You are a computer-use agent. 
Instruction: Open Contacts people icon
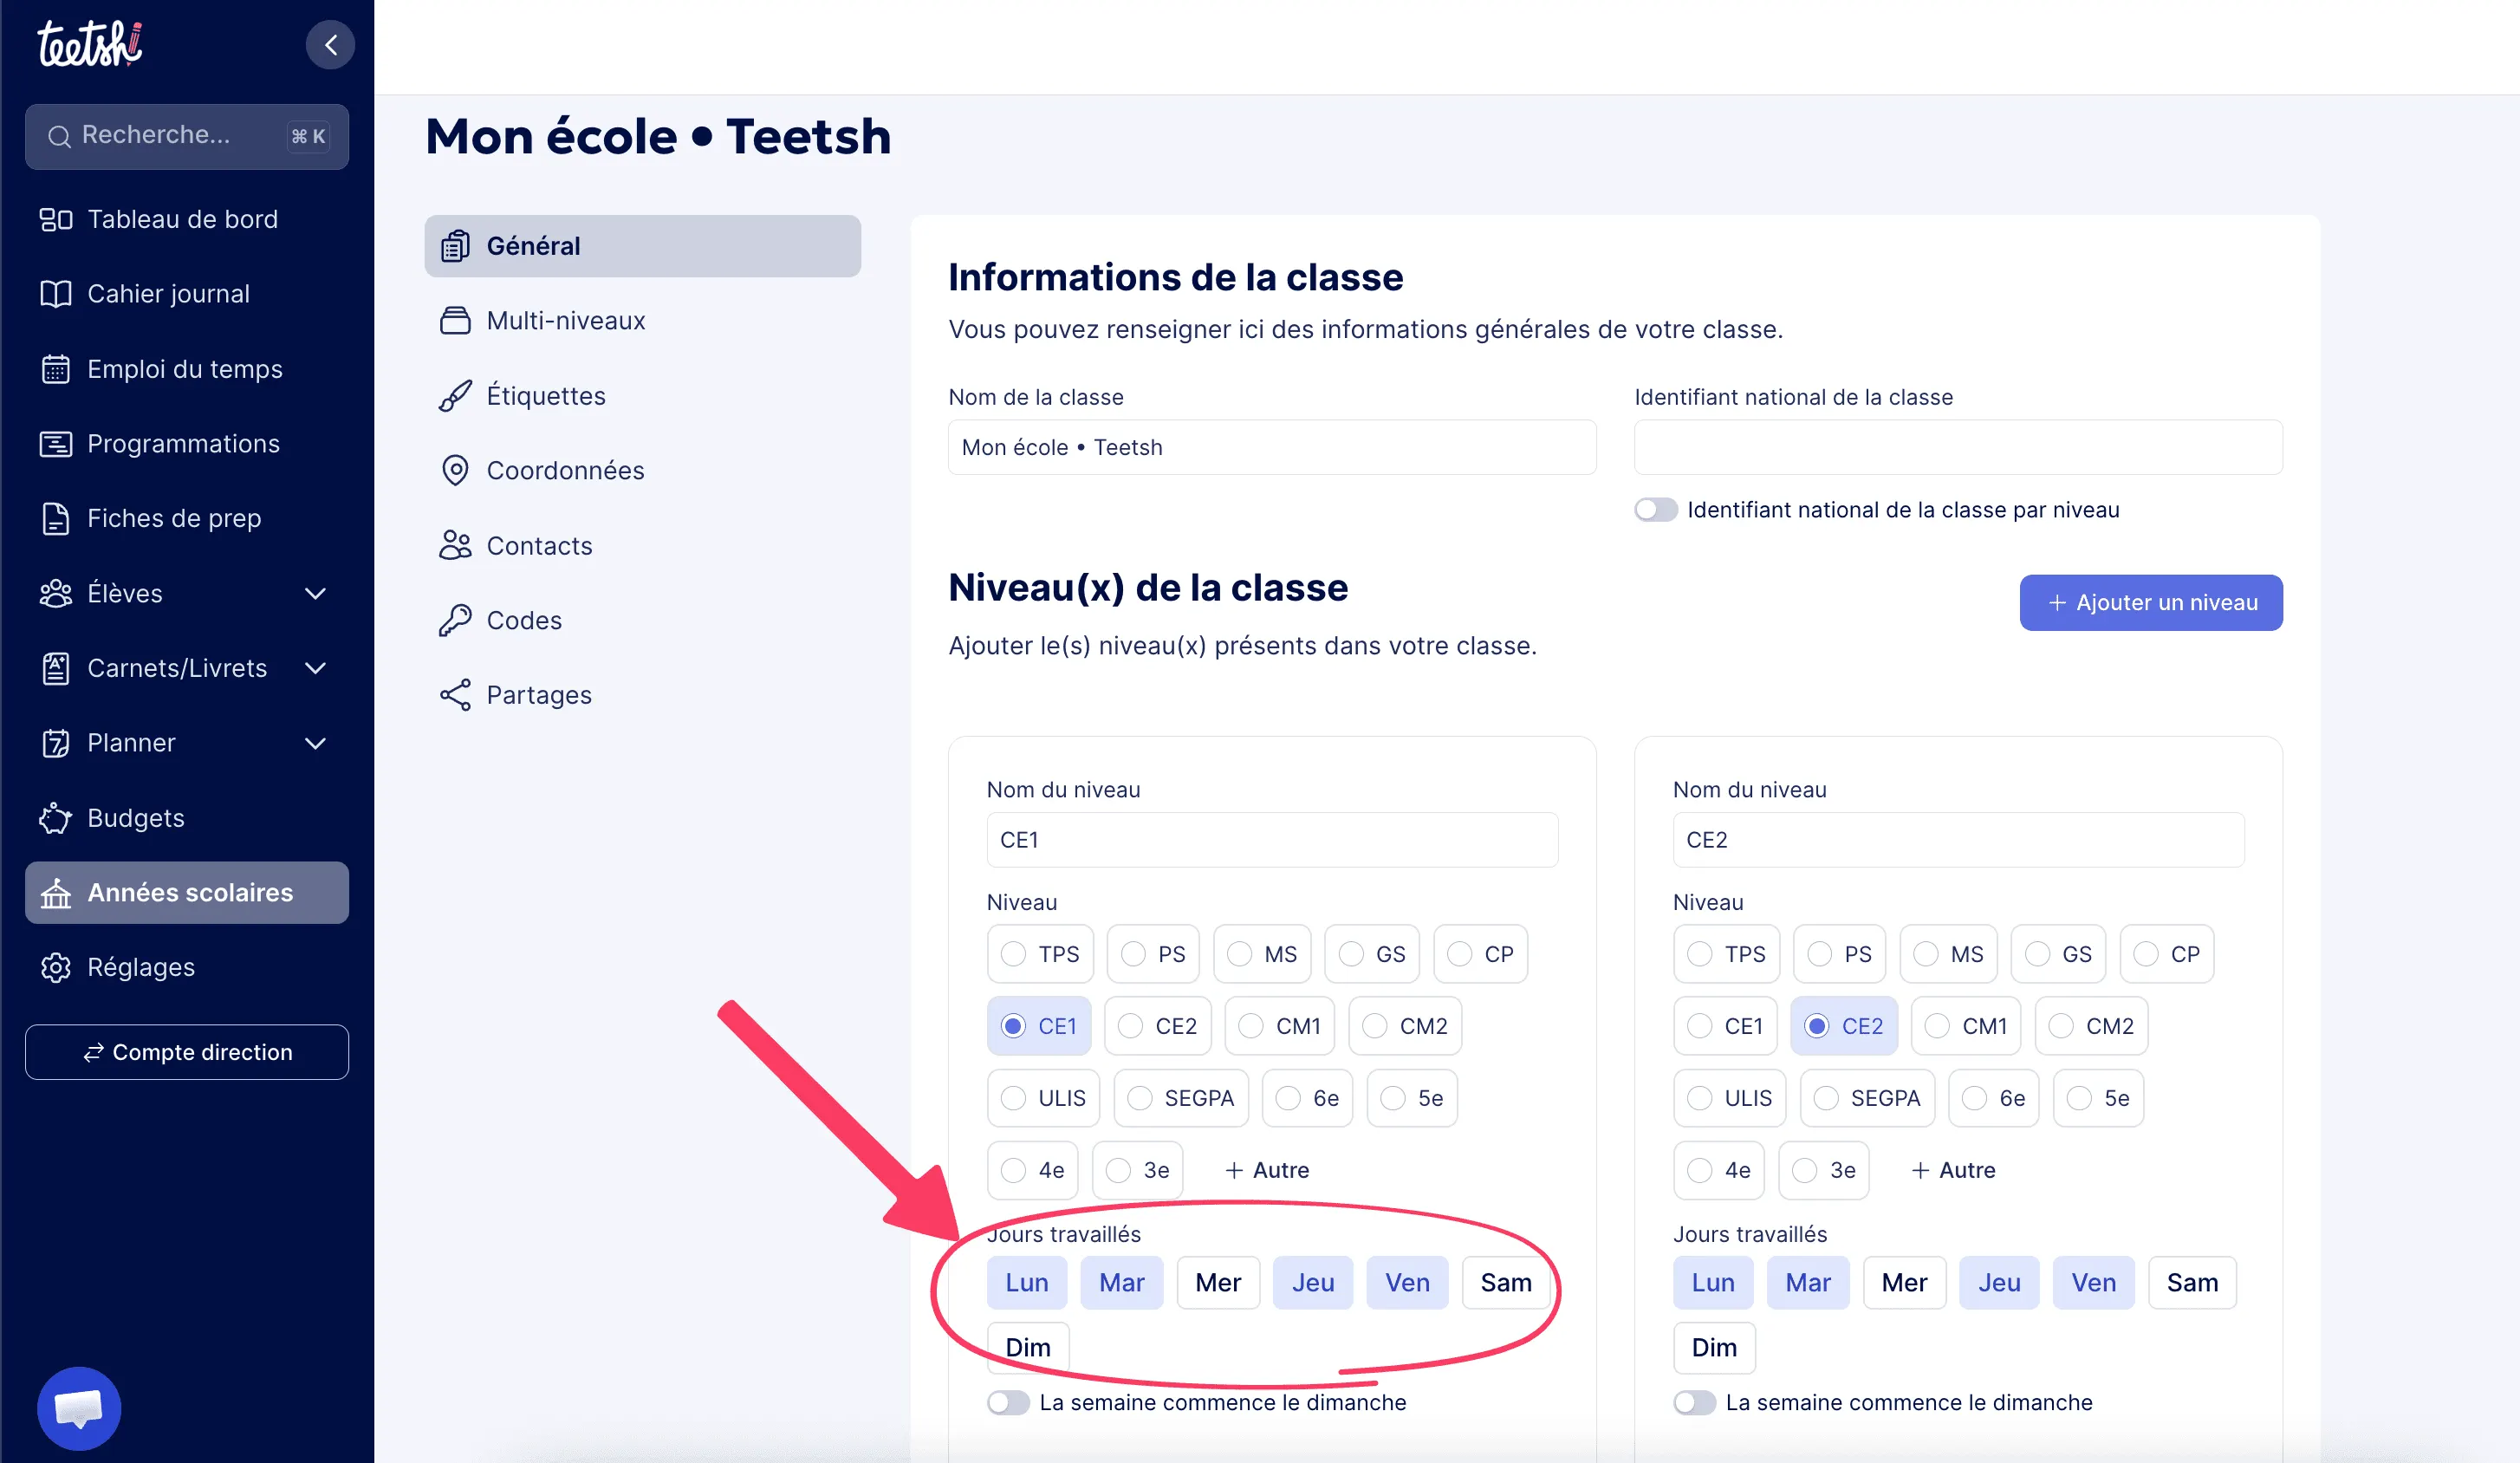tap(455, 545)
